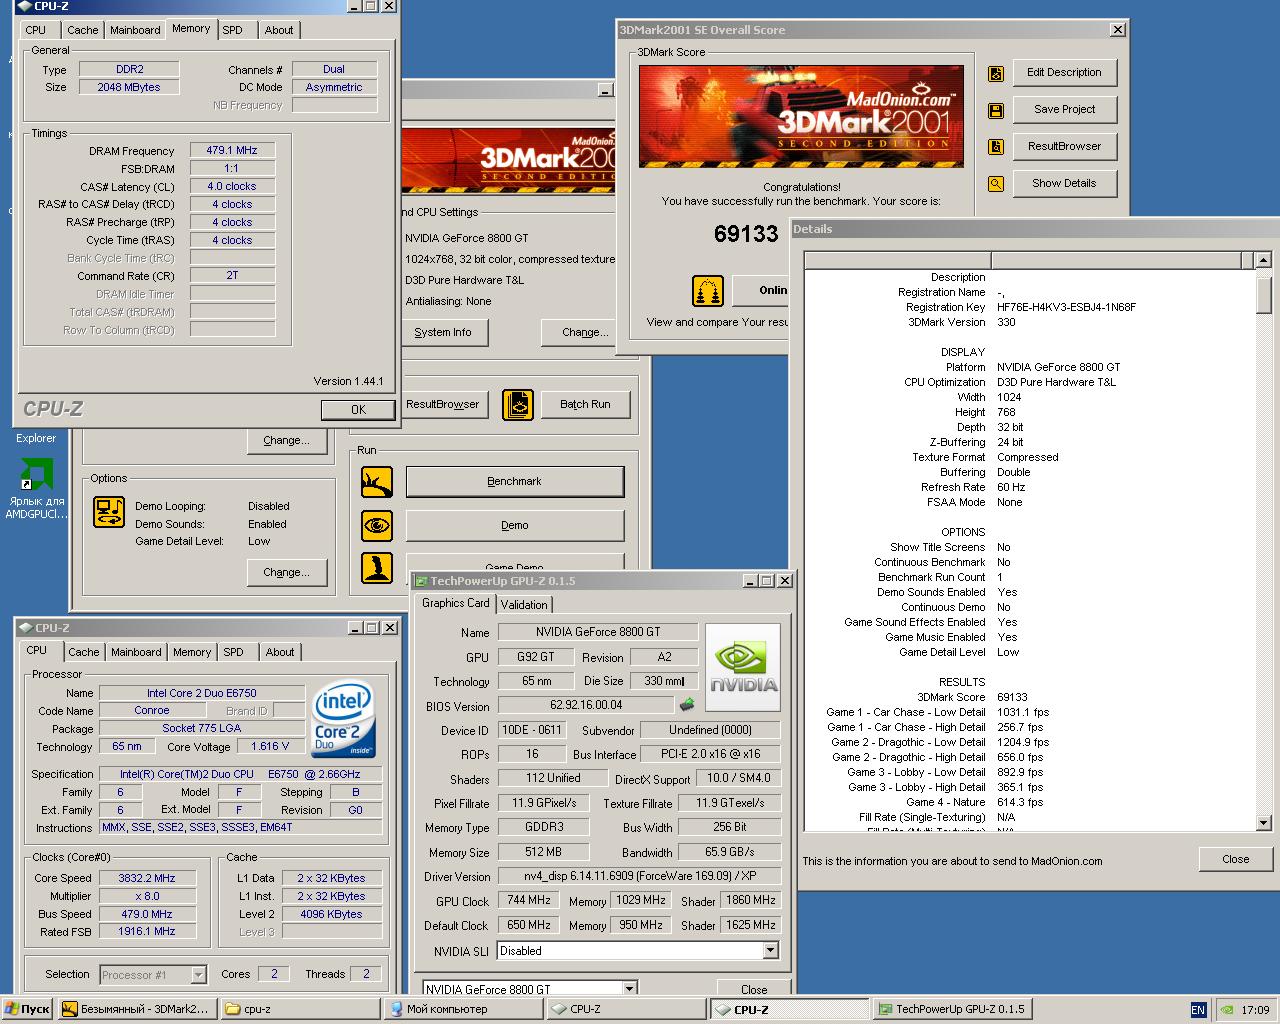Click the GPU Clock value 744 MHz

[529, 901]
